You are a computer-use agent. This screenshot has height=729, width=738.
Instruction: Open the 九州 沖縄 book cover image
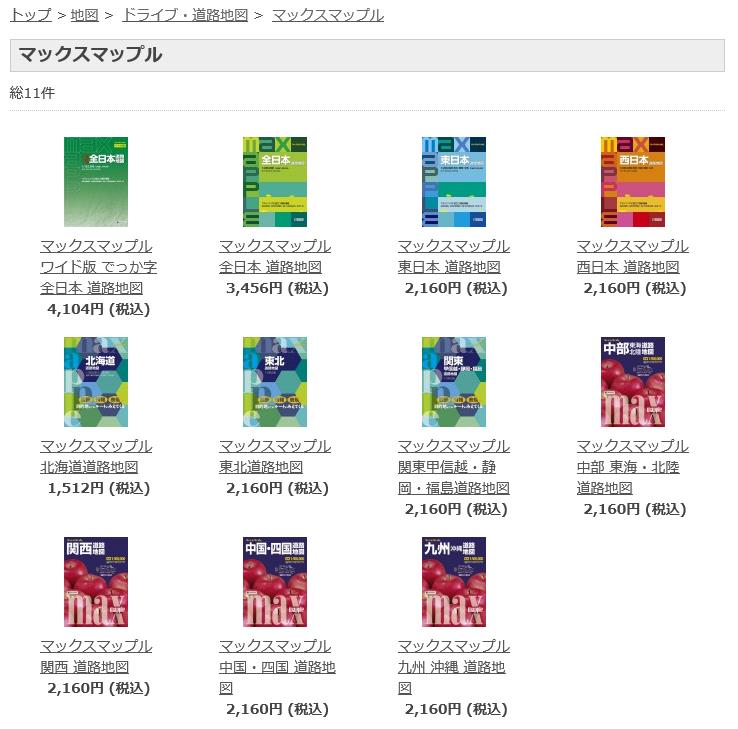(454, 582)
